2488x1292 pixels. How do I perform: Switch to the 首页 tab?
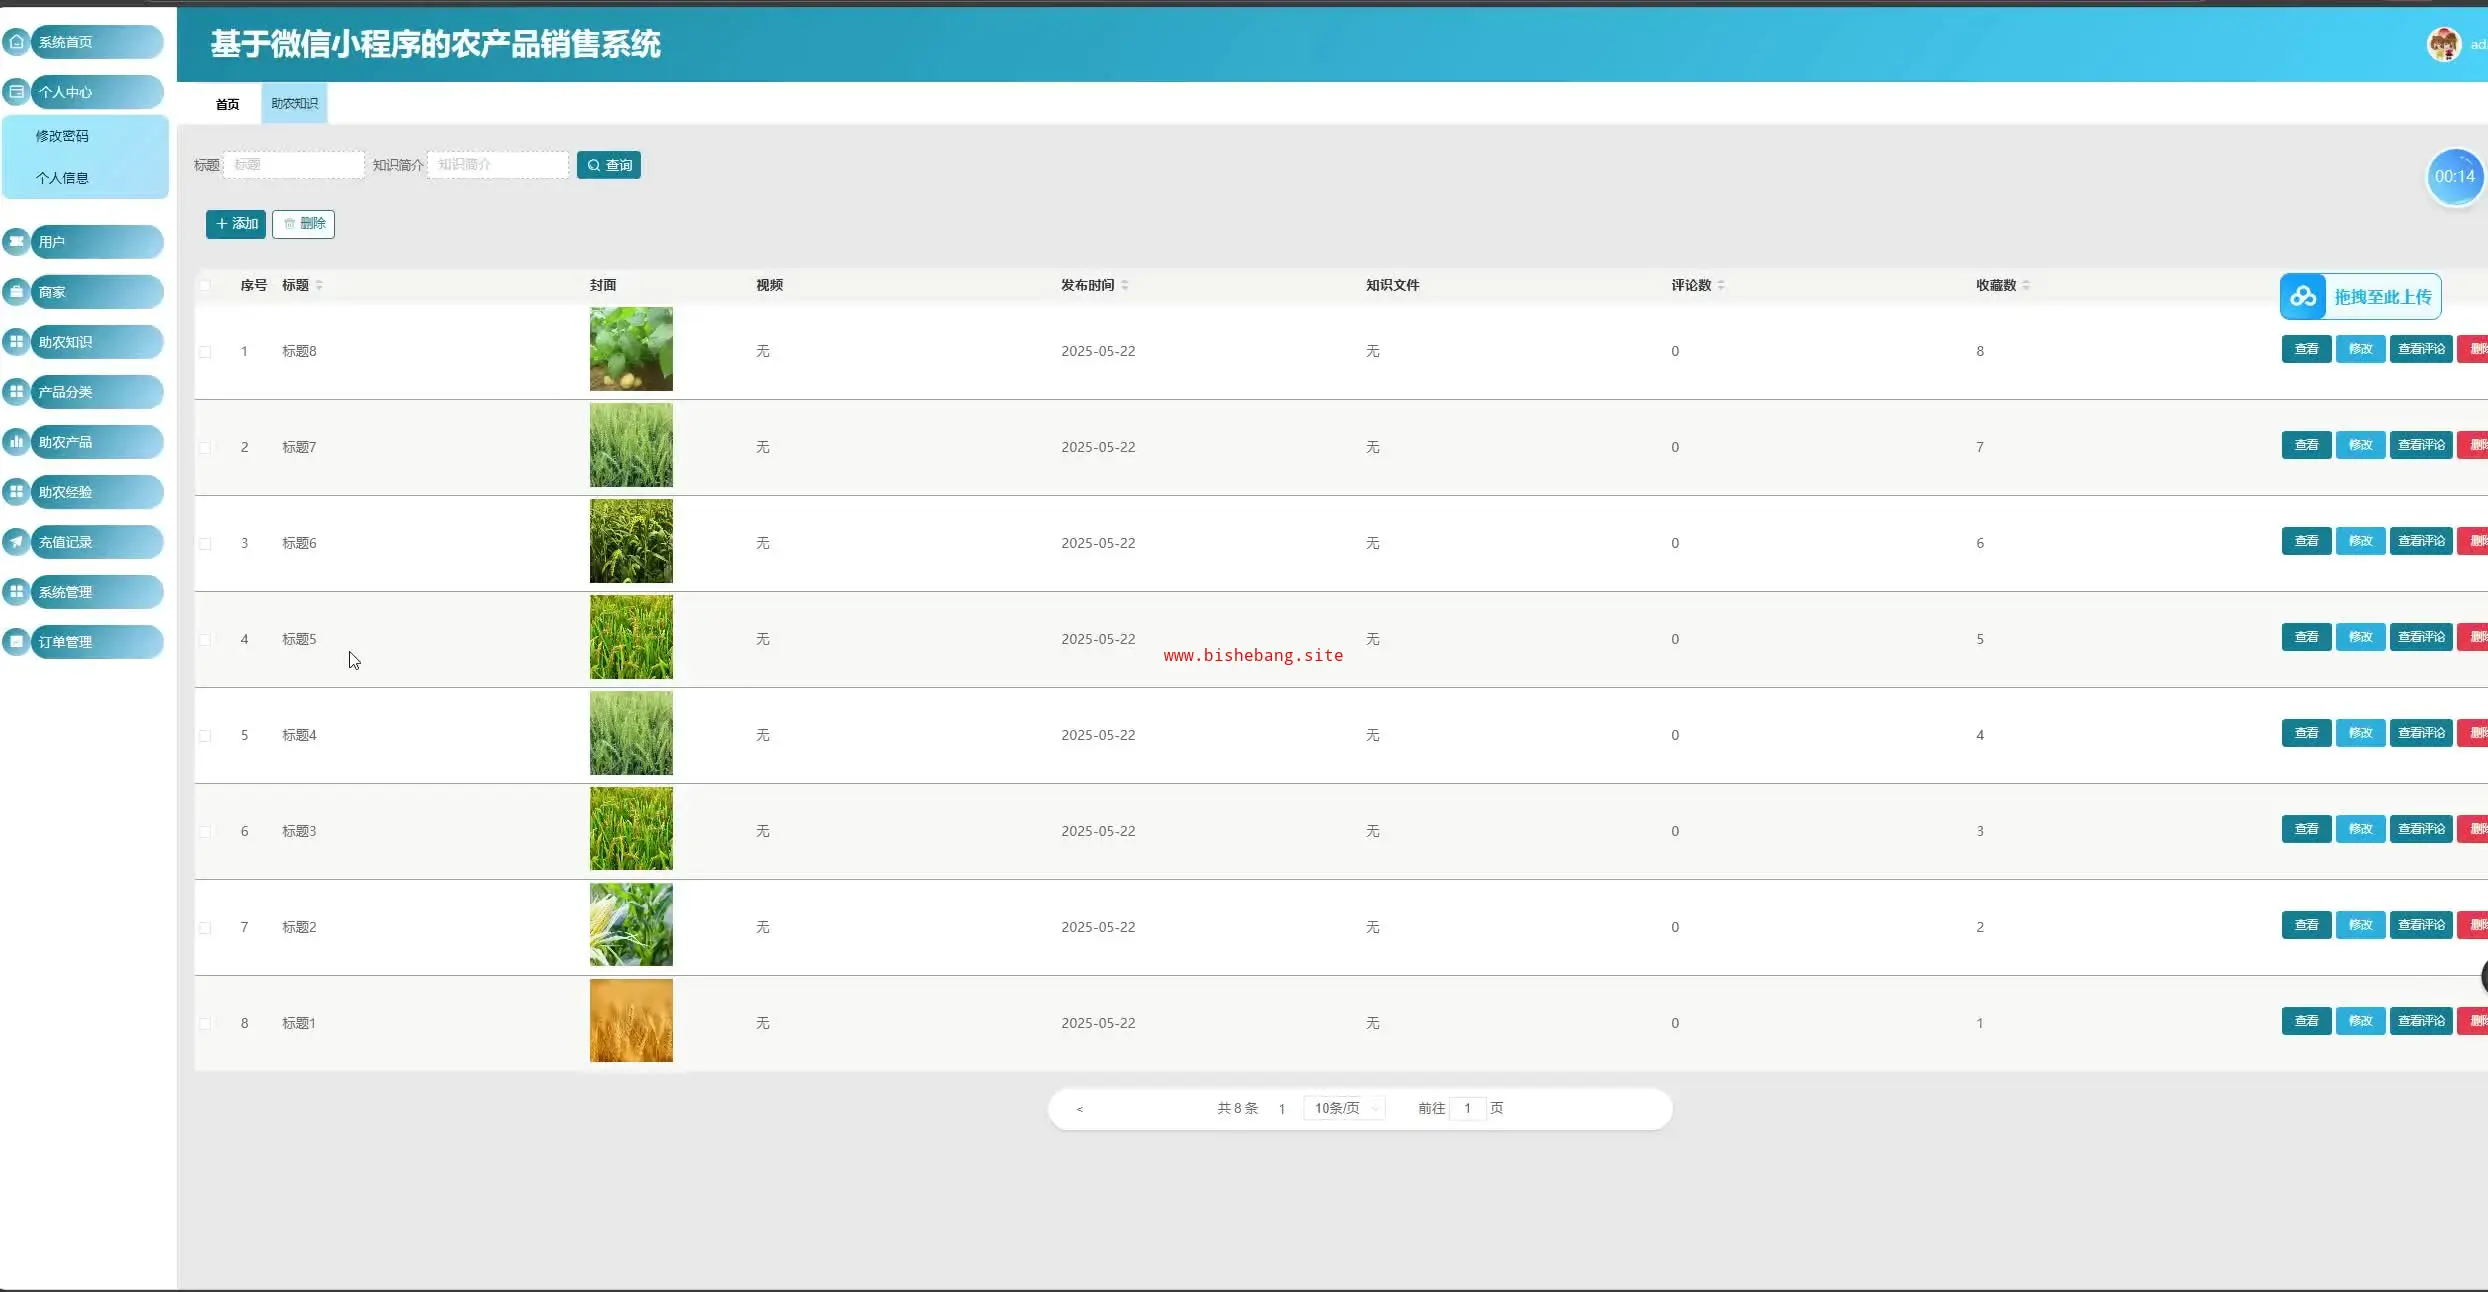pyautogui.click(x=227, y=104)
